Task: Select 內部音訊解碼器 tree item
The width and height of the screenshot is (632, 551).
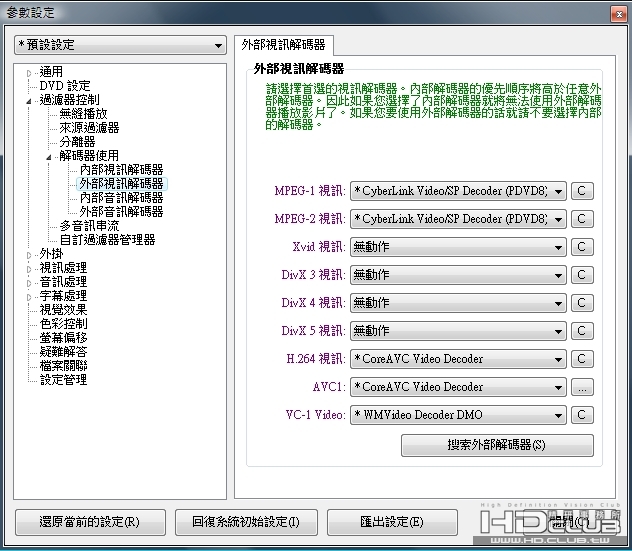Action: click(121, 198)
